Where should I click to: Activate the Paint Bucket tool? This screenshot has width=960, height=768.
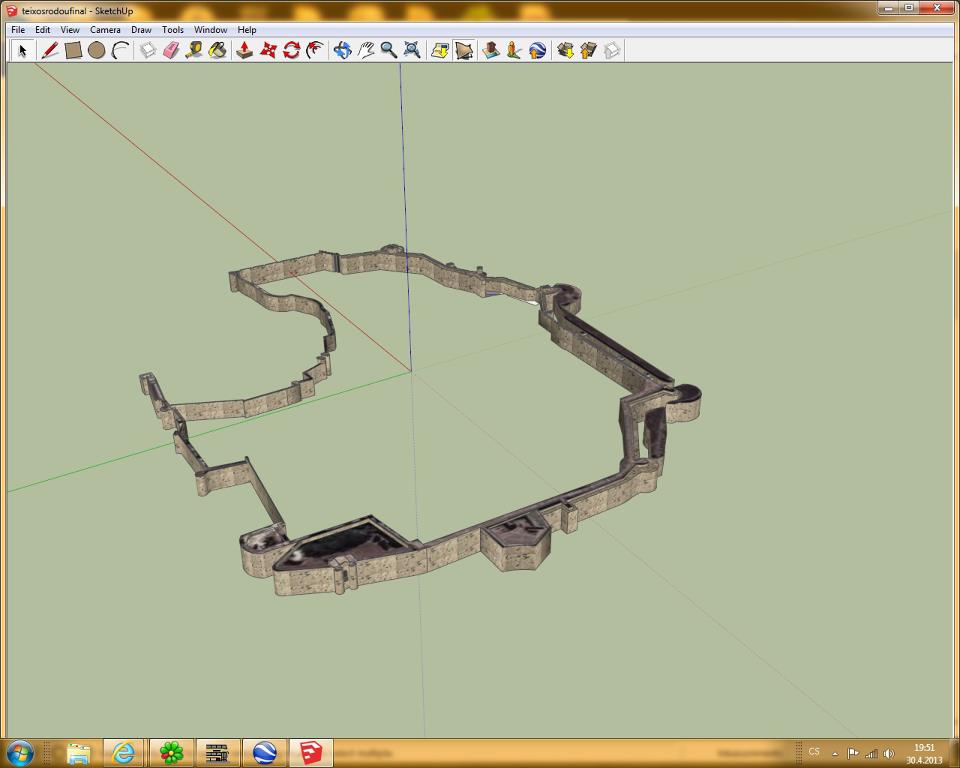[x=217, y=50]
